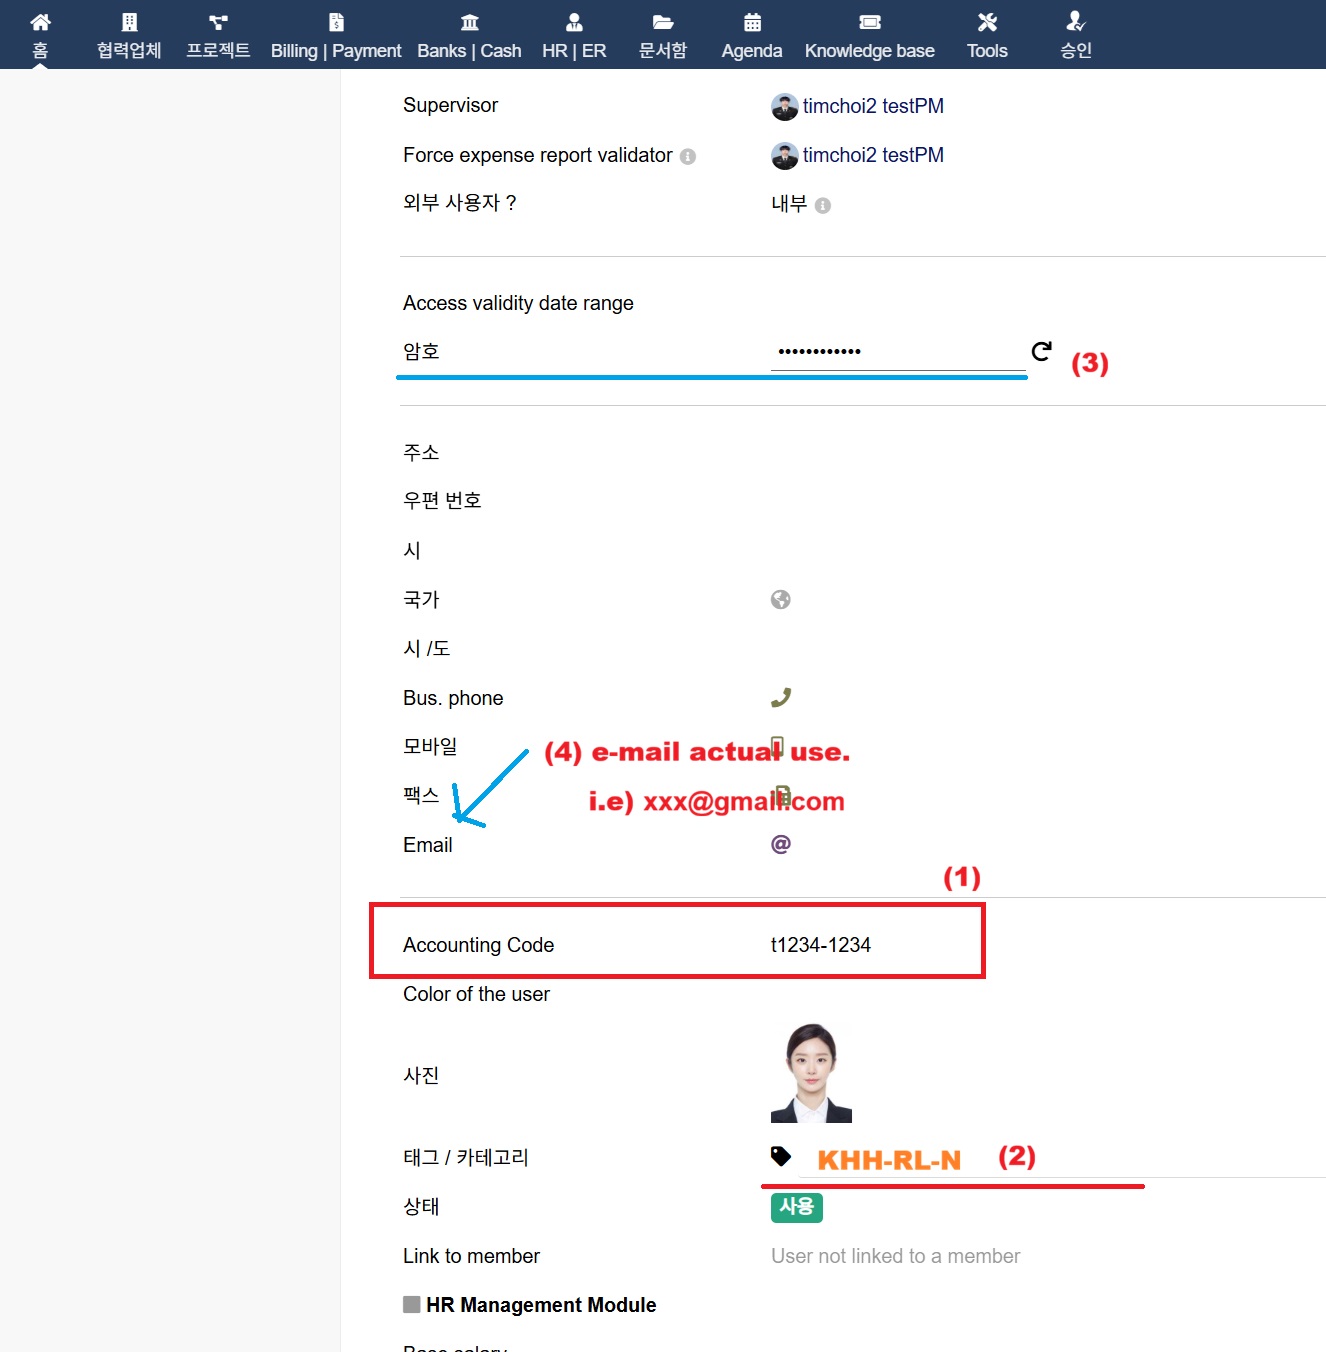Image resolution: width=1326 pixels, height=1352 pixels.
Task: Open the Tools wrench icon menu
Action: point(987,22)
